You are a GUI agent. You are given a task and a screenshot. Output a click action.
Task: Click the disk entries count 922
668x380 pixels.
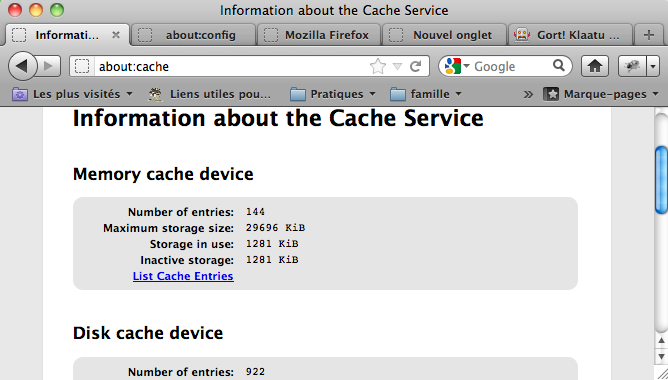pyautogui.click(x=255, y=371)
